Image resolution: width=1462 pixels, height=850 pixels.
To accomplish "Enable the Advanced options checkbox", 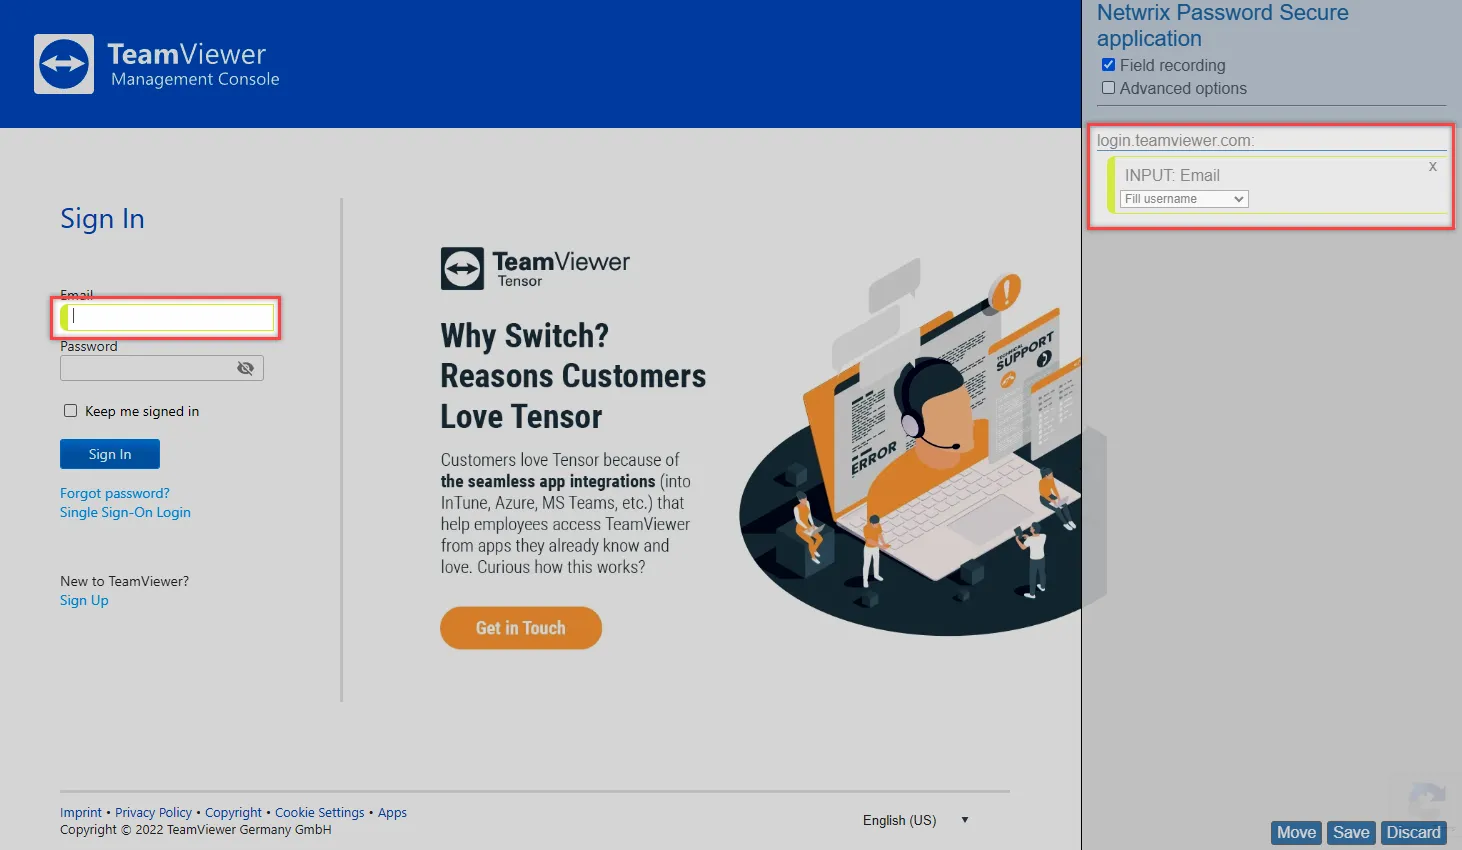I will pyautogui.click(x=1108, y=88).
